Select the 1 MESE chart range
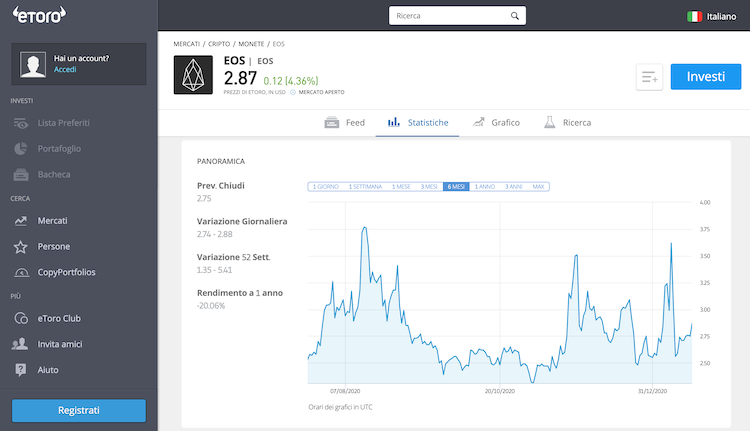 (x=401, y=187)
